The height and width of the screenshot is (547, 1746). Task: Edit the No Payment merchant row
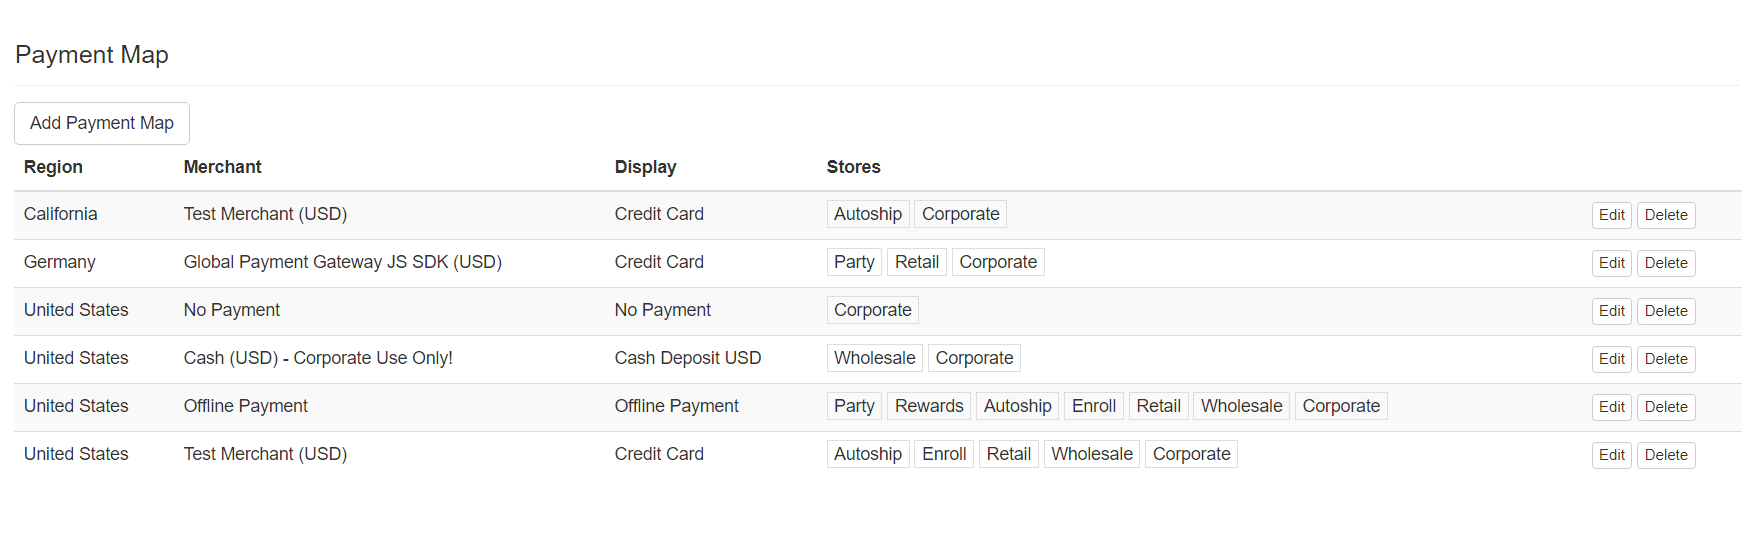[x=1611, y=311]
